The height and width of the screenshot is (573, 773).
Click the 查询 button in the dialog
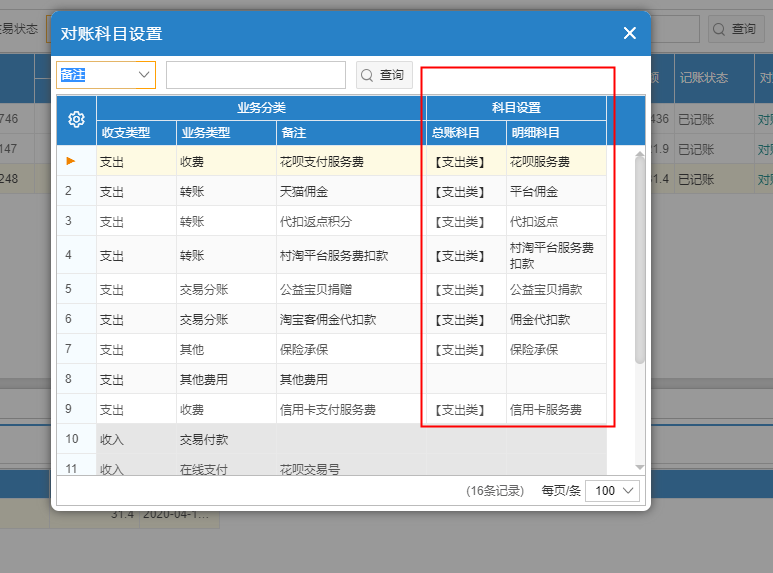click(384, 75)
